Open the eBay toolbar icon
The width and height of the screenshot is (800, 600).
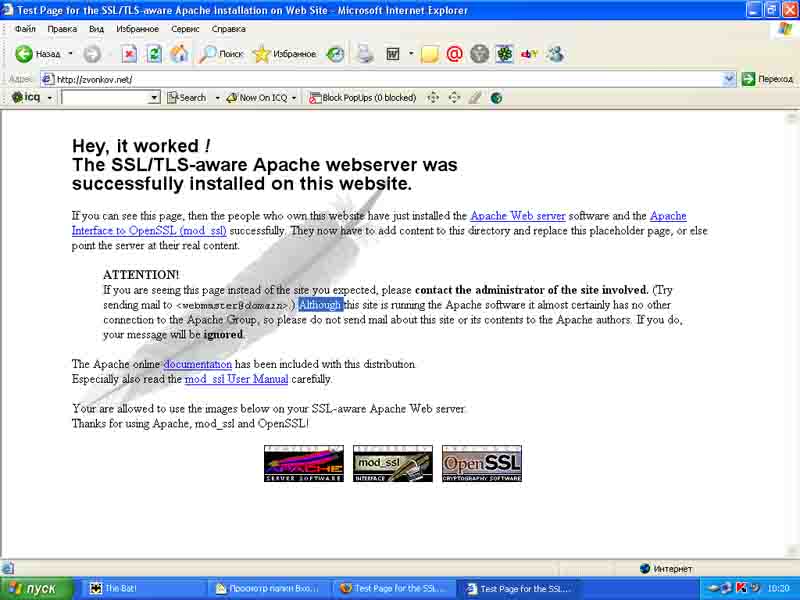(529, 54)
